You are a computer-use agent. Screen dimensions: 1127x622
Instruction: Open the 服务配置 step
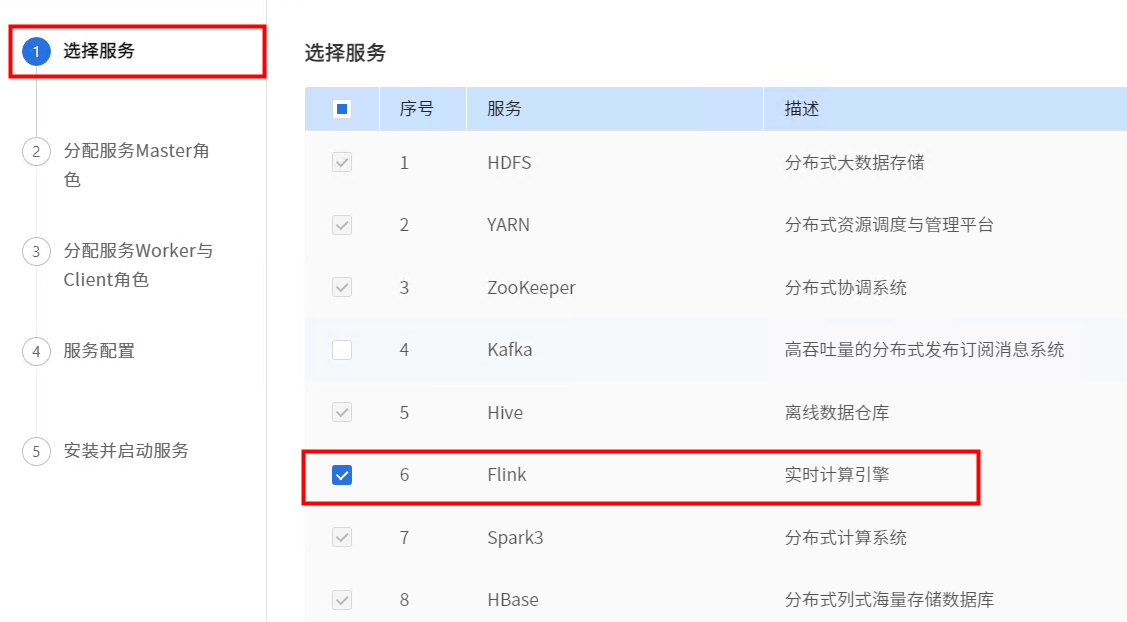click(x=99, y=351)
